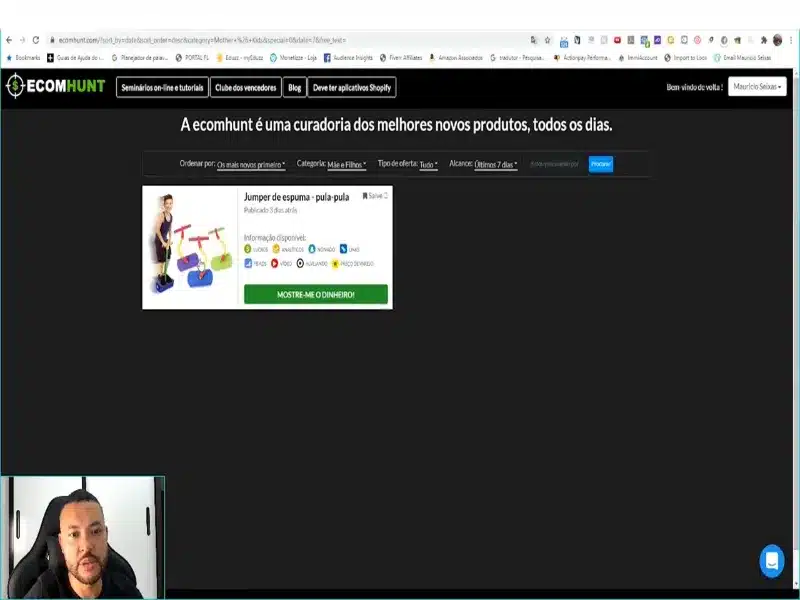This screenshot has width=800, height=600.
Task: Open Seminários on-line e tutoriais menu
Action: 162,87
